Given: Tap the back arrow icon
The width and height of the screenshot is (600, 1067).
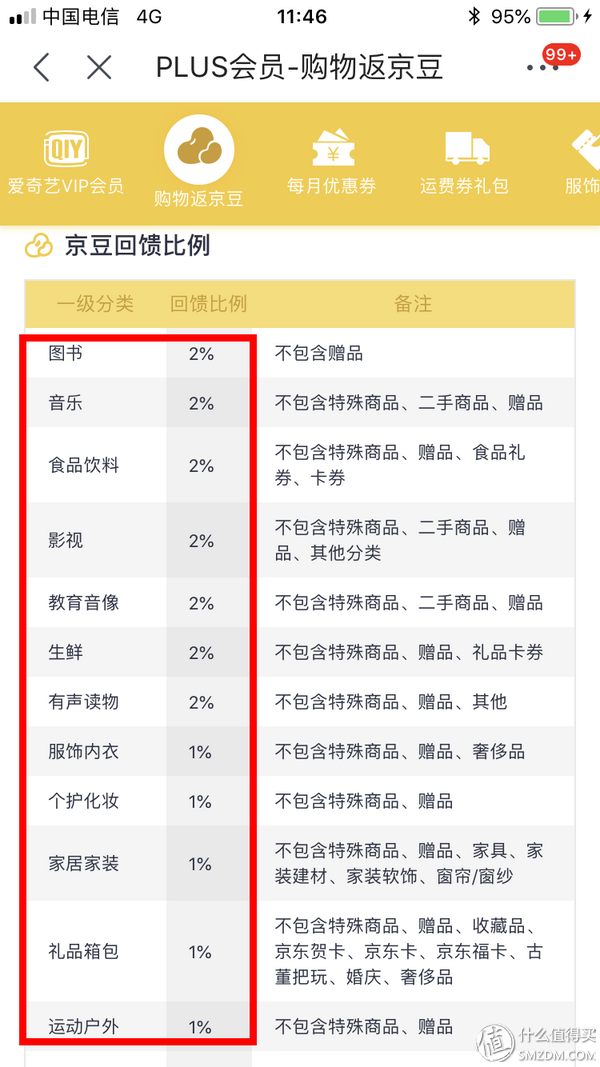Looking at the screenshot, I should coord(40,68).
